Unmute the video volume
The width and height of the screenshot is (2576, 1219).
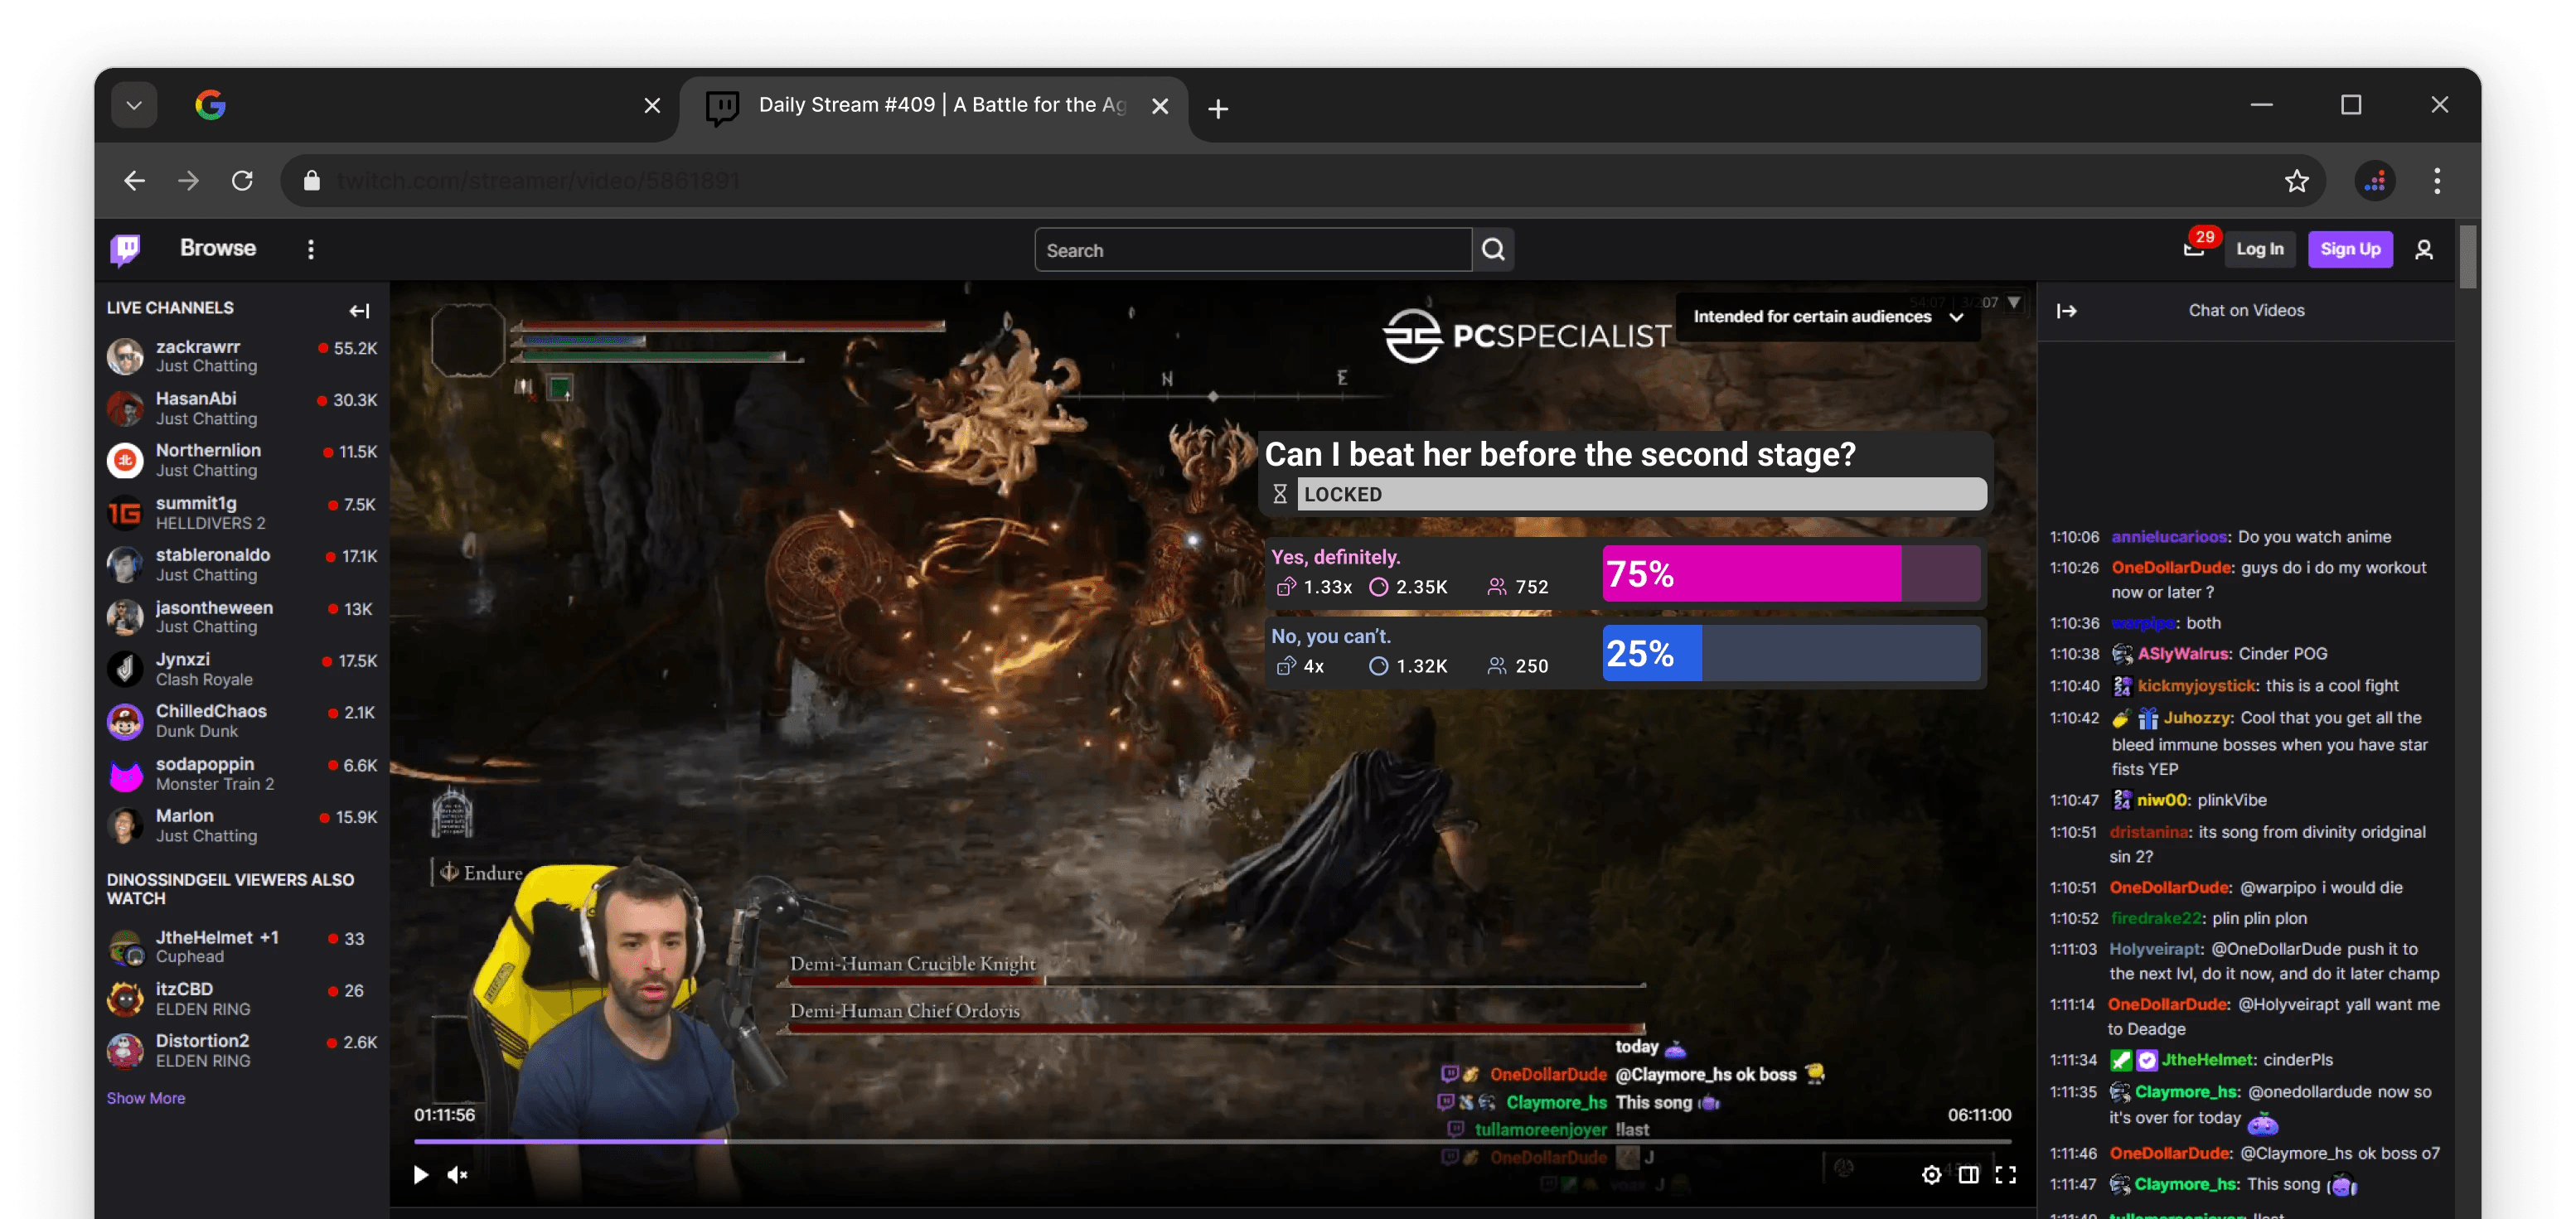point(457,1174)
